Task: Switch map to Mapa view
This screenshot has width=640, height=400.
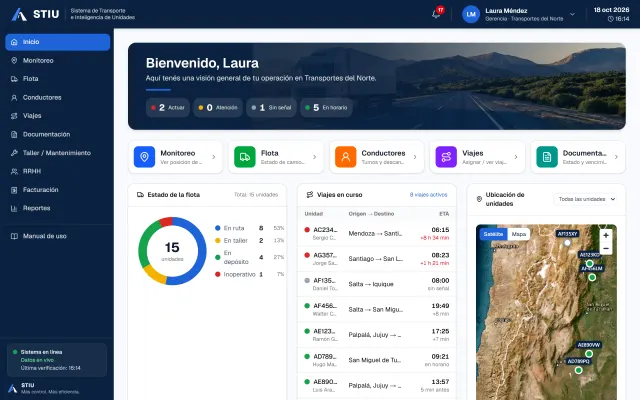Action: click(519, 234)
